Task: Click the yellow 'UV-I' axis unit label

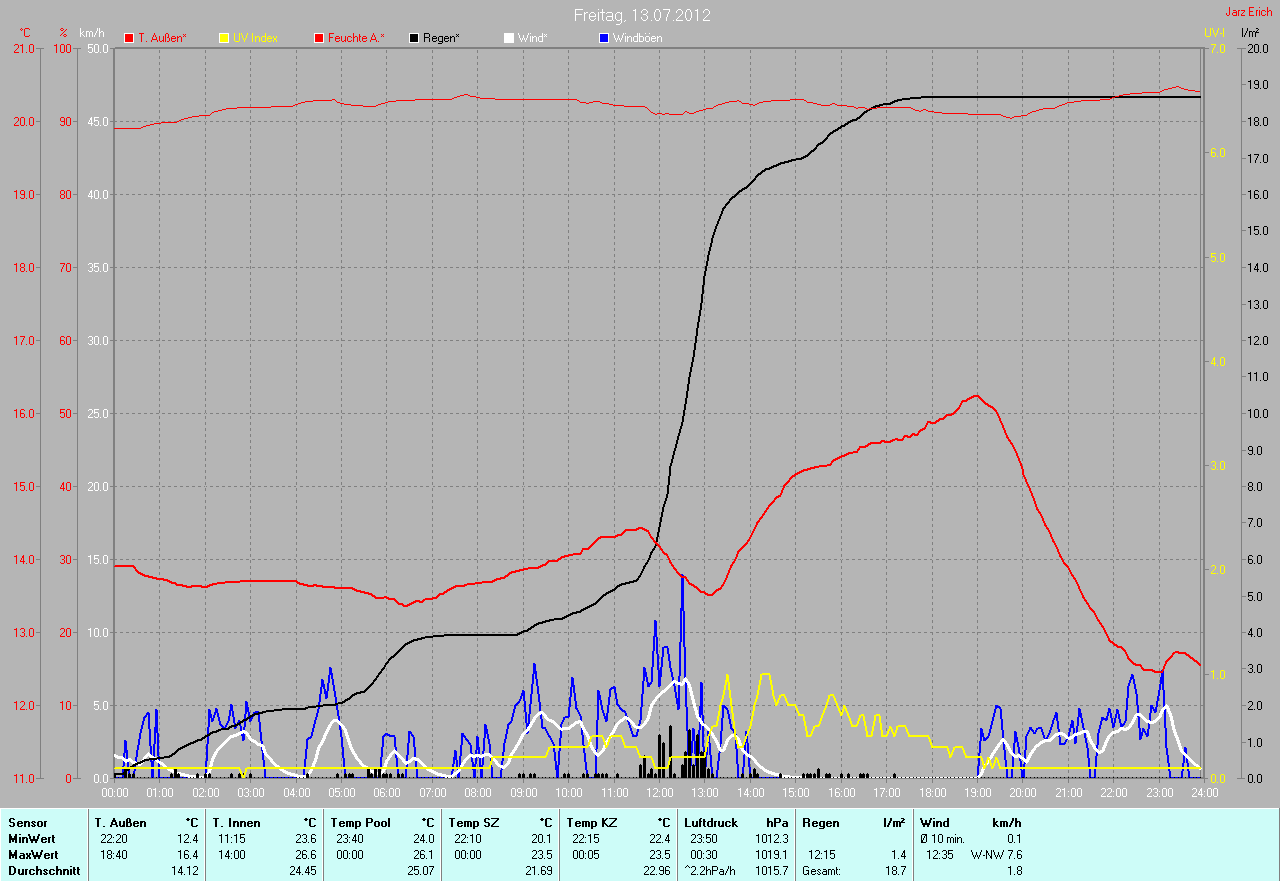Action: click(1214, 33)
